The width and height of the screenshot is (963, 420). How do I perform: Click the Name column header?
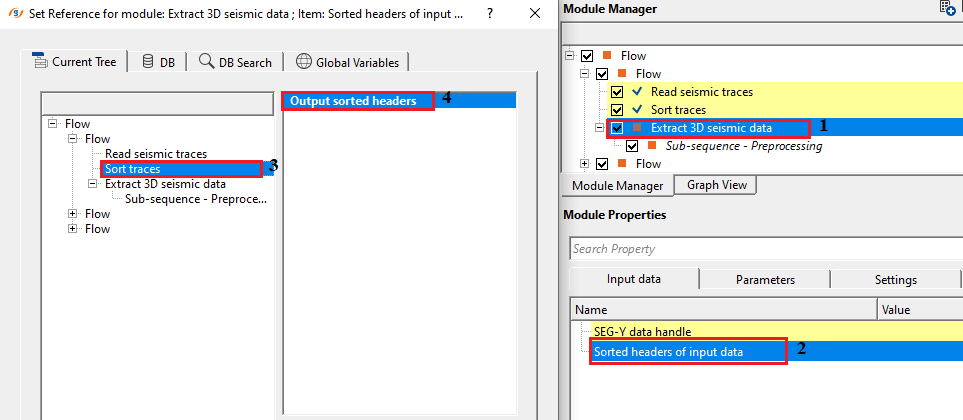point(723,310)
